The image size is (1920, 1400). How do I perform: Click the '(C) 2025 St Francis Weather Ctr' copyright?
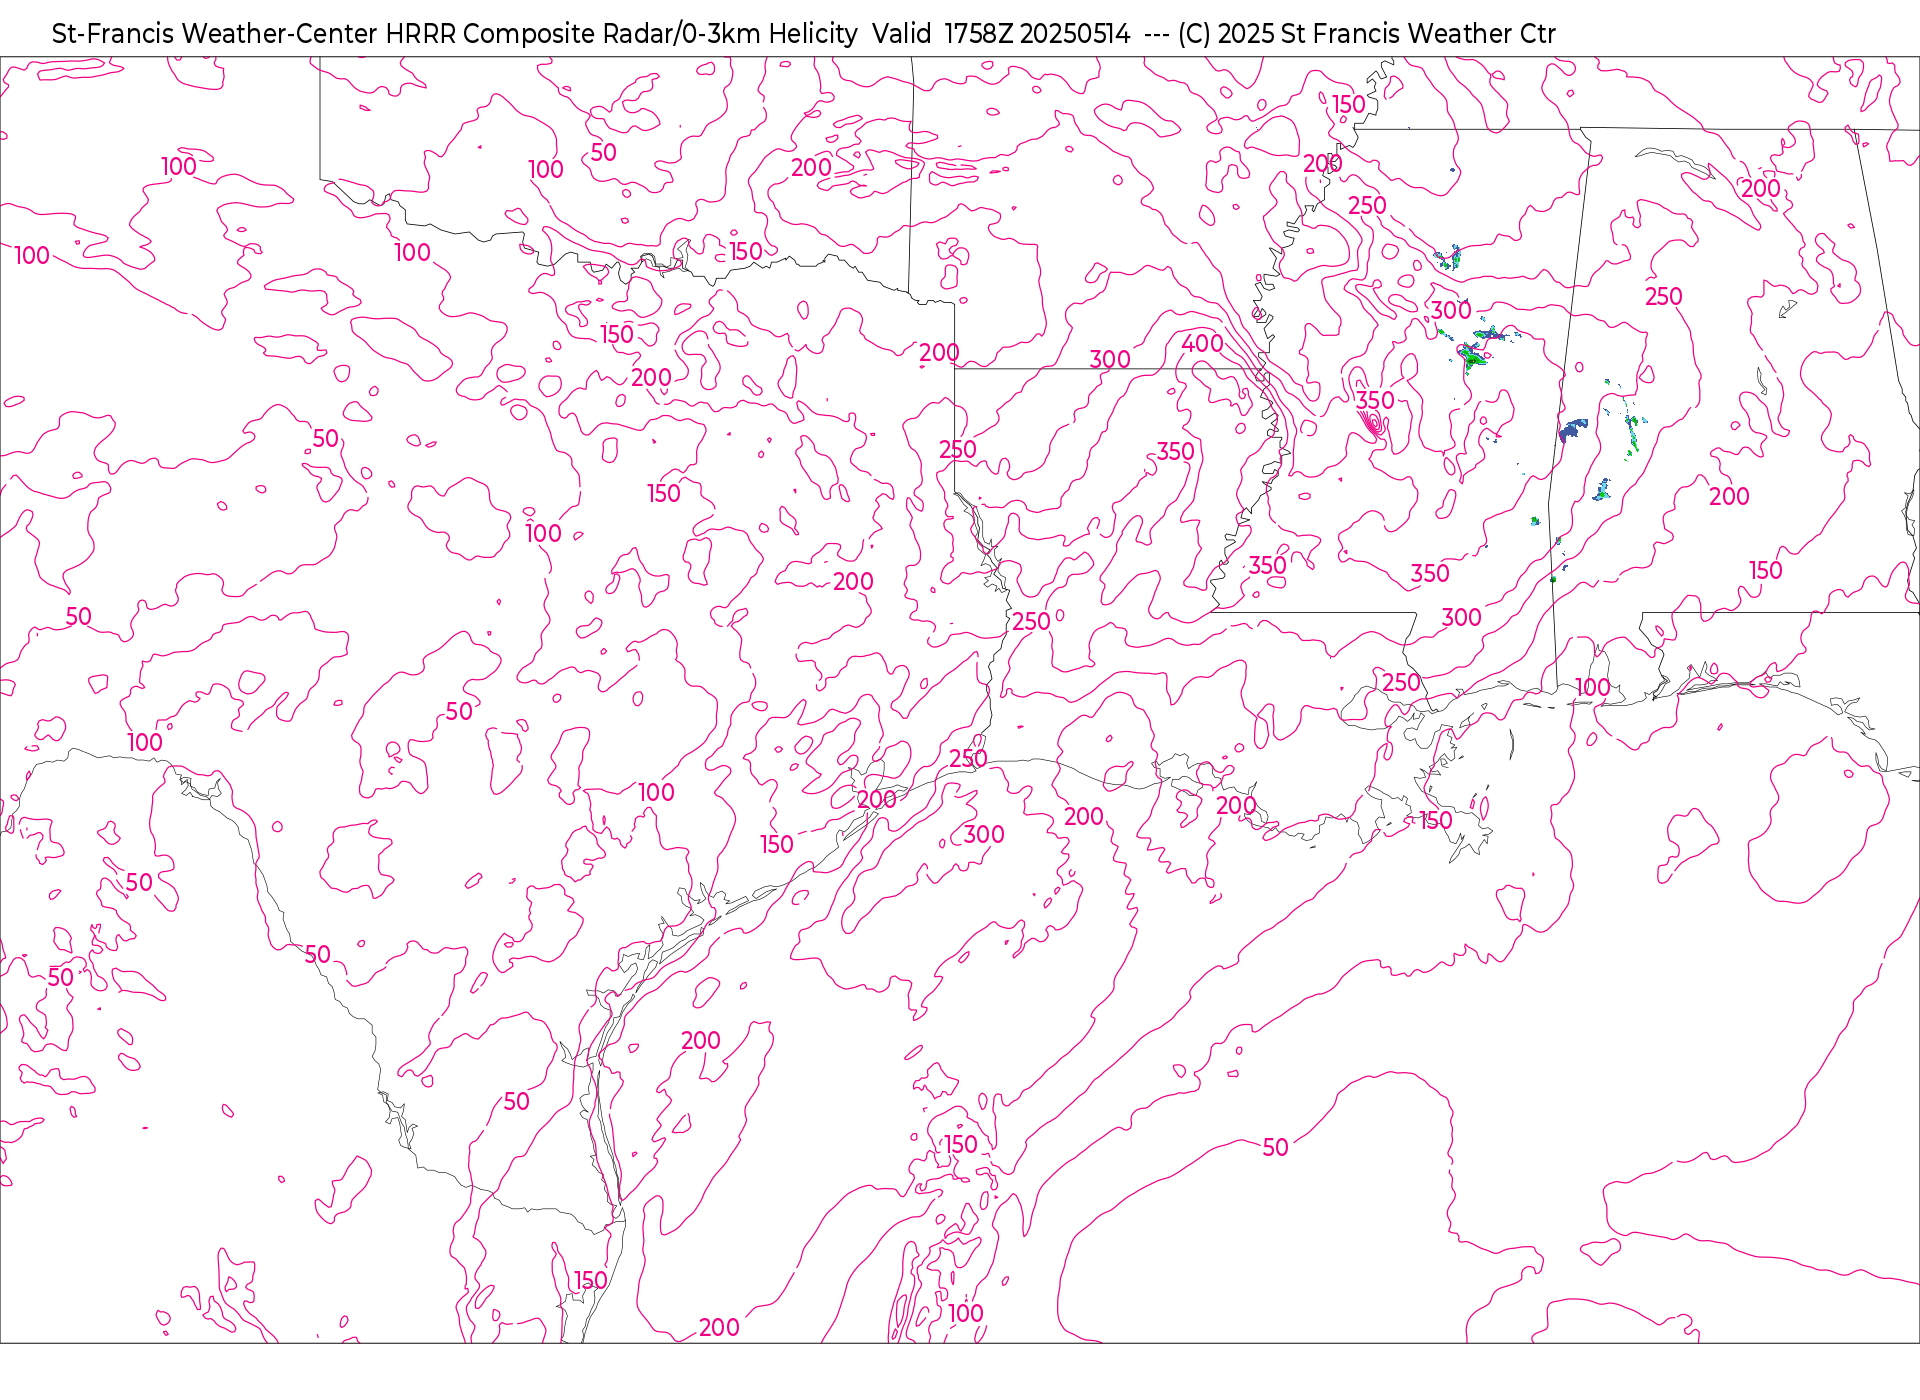click(1366, 34)
